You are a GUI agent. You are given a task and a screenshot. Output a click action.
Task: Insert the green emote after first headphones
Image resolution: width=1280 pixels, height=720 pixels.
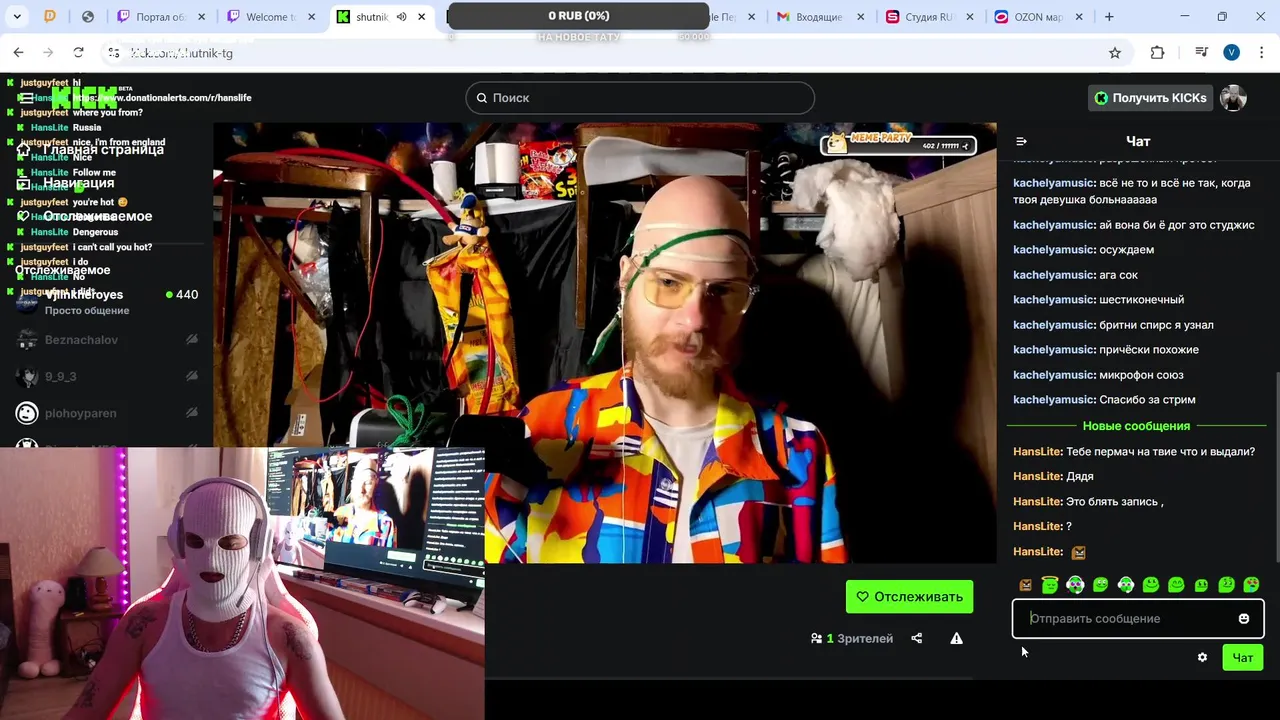click(x=1100, y=585)
